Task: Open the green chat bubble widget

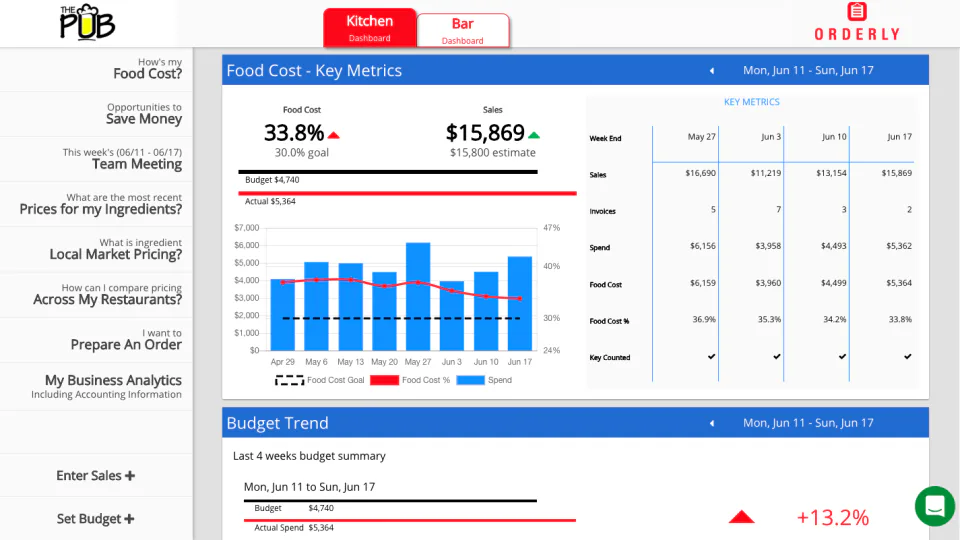Action: click(x=935, y=506)
